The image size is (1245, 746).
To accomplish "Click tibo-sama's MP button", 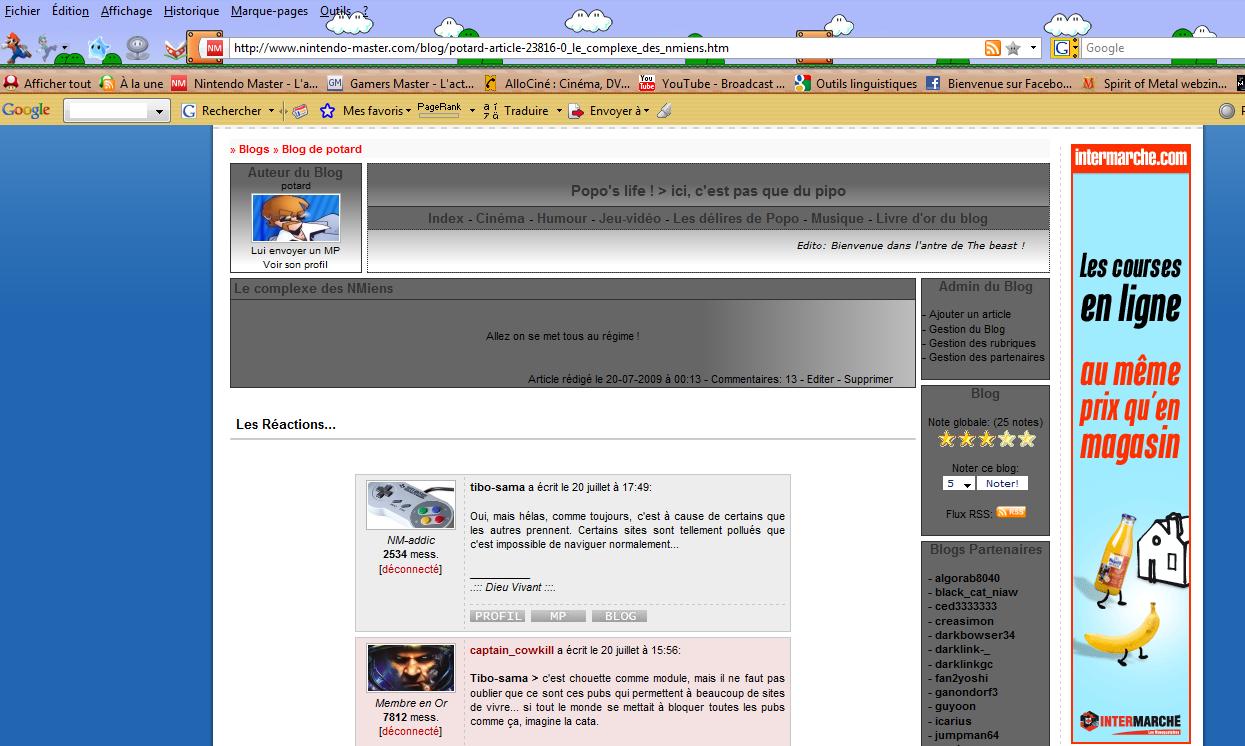I will pos(558,616).
